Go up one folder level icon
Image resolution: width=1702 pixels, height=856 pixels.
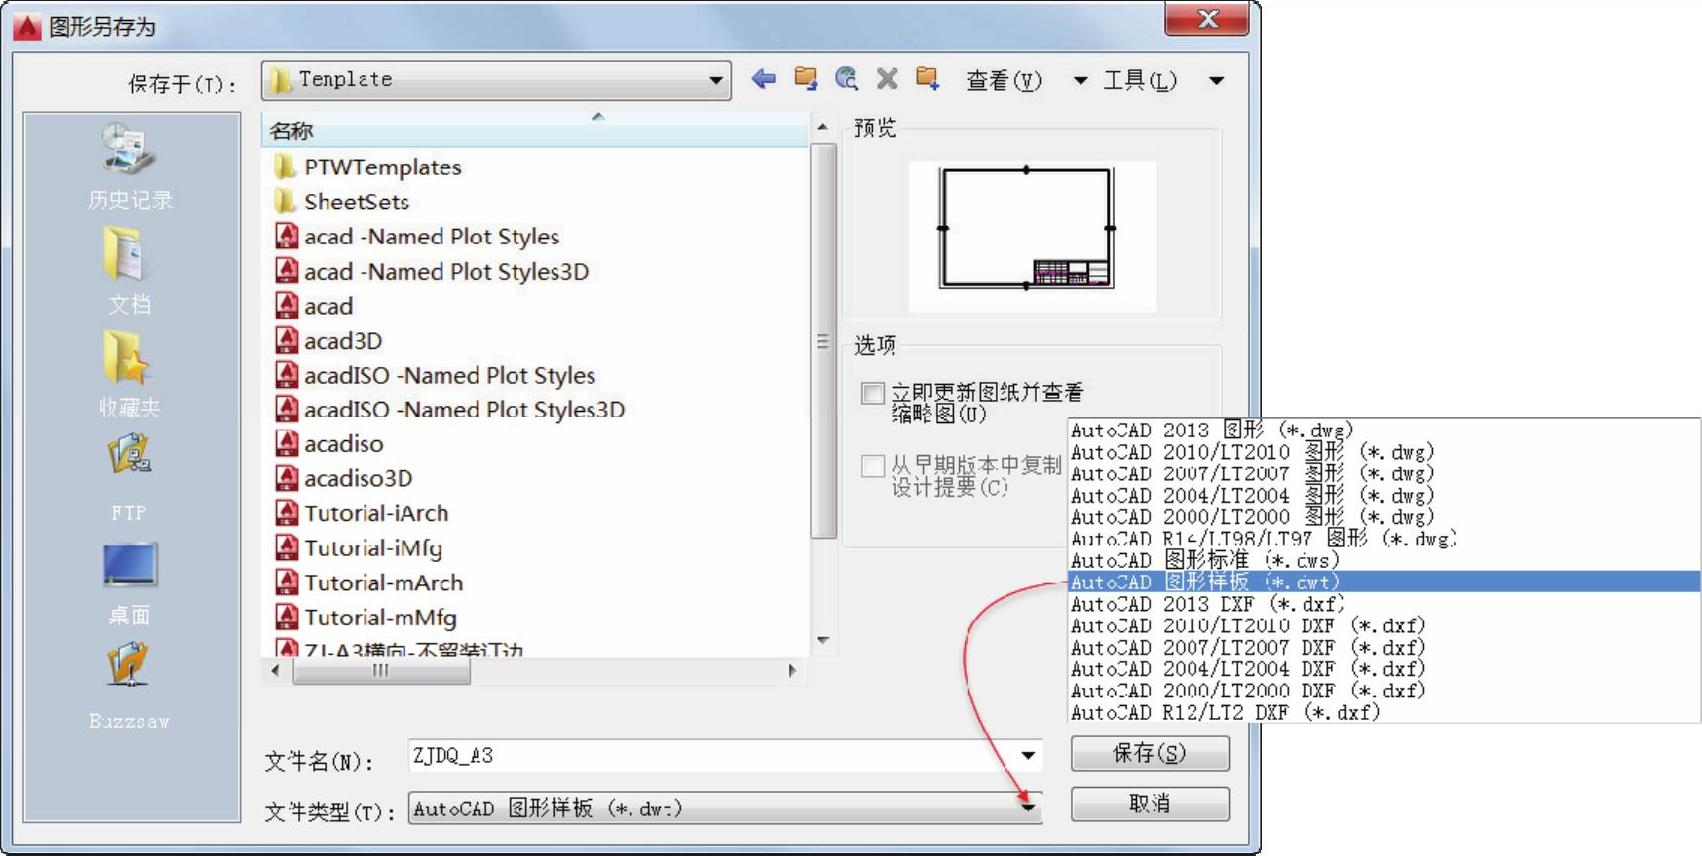click(x=806, y=78)
